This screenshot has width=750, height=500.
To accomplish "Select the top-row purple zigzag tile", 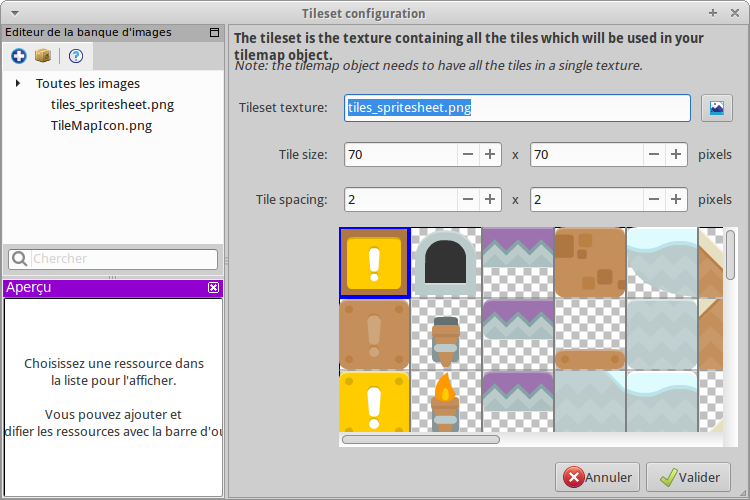I will 518,263.
